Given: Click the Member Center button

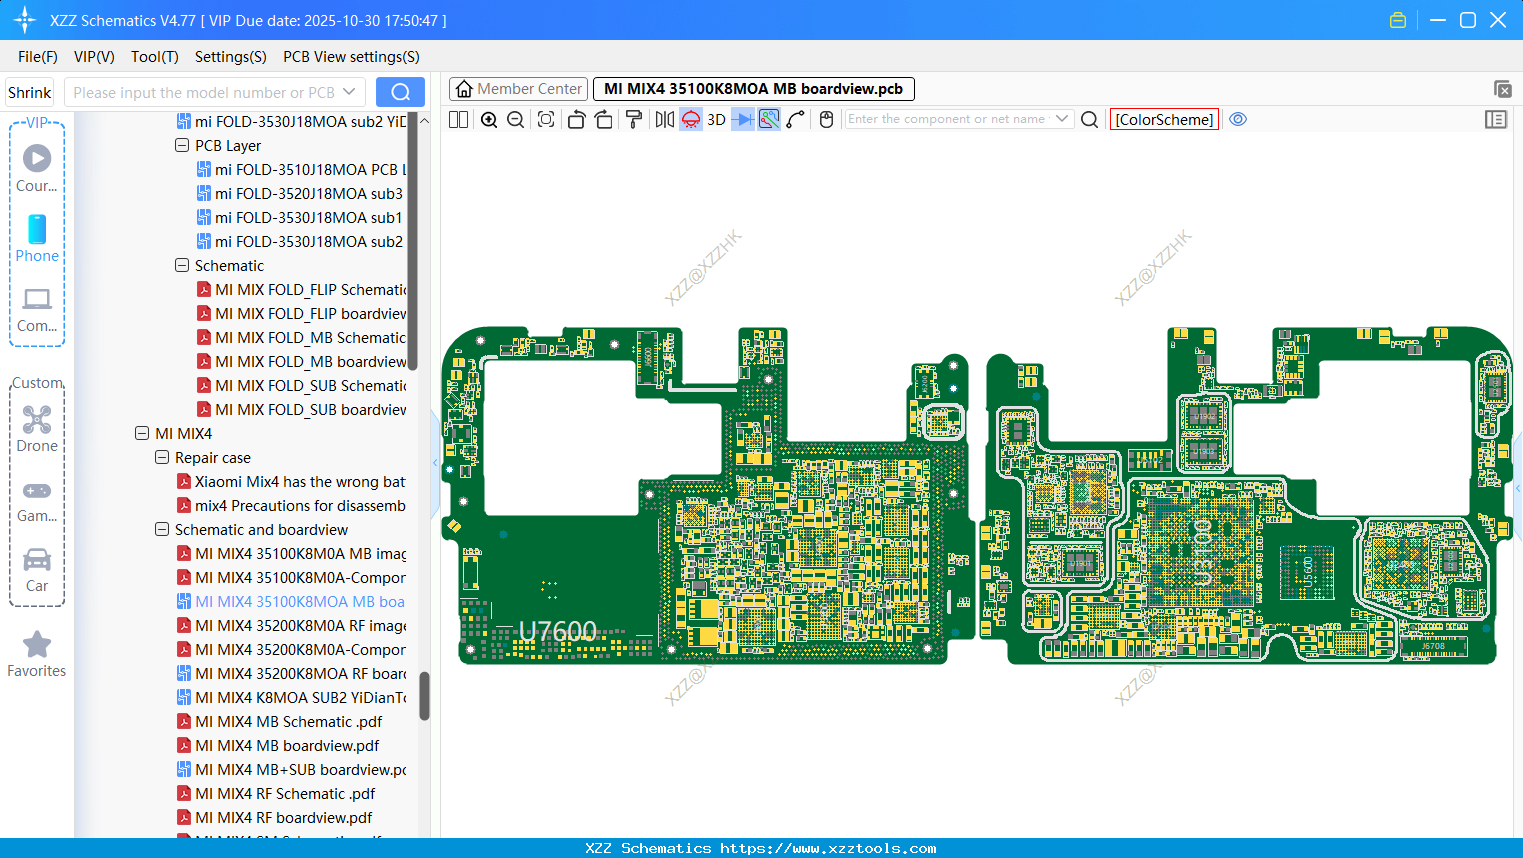Looking at the screenshot, I should coord(519,89).
